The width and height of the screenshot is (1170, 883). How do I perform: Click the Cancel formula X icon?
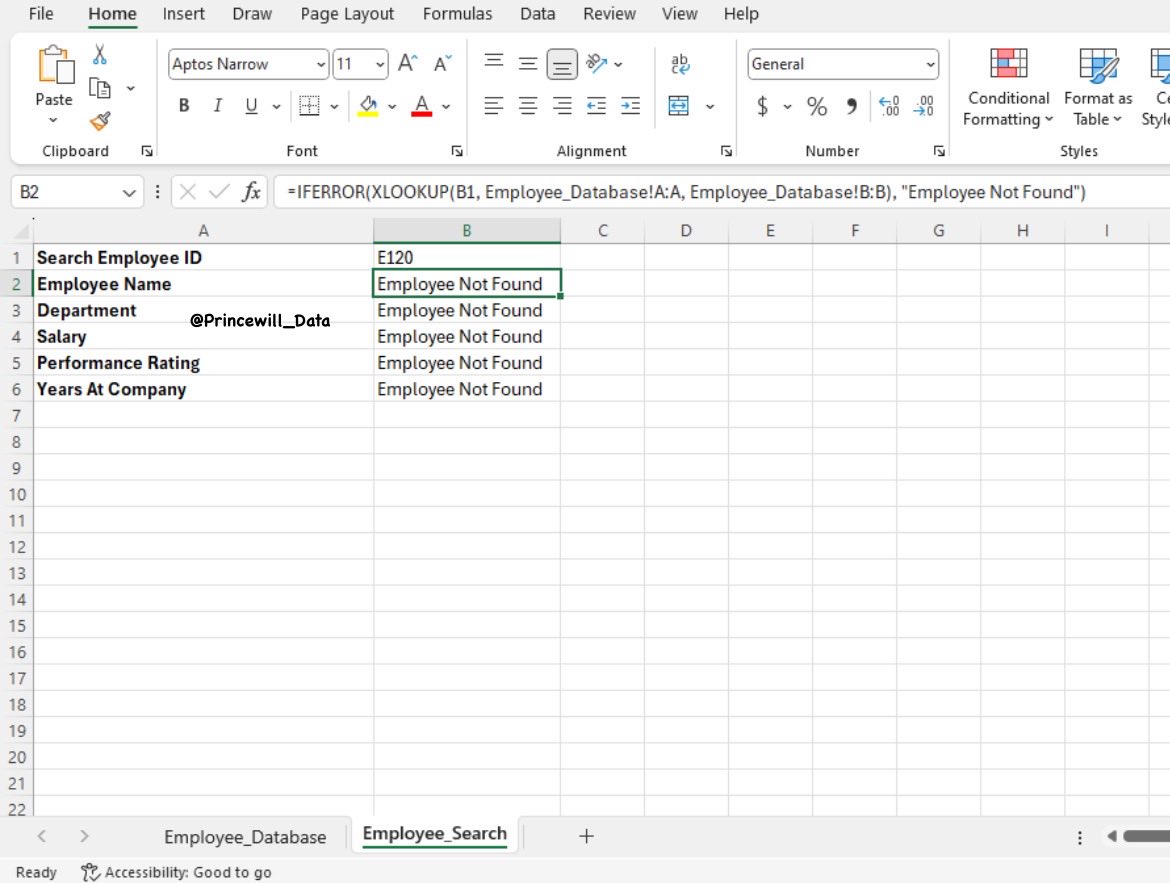[x=187, y=193]
